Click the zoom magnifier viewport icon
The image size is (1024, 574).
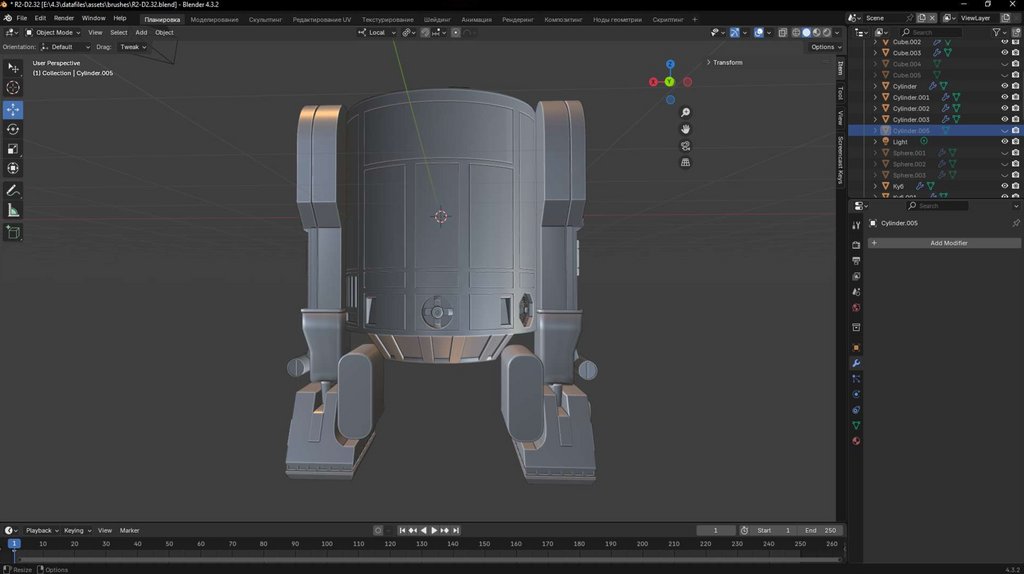tap(686, 113)
